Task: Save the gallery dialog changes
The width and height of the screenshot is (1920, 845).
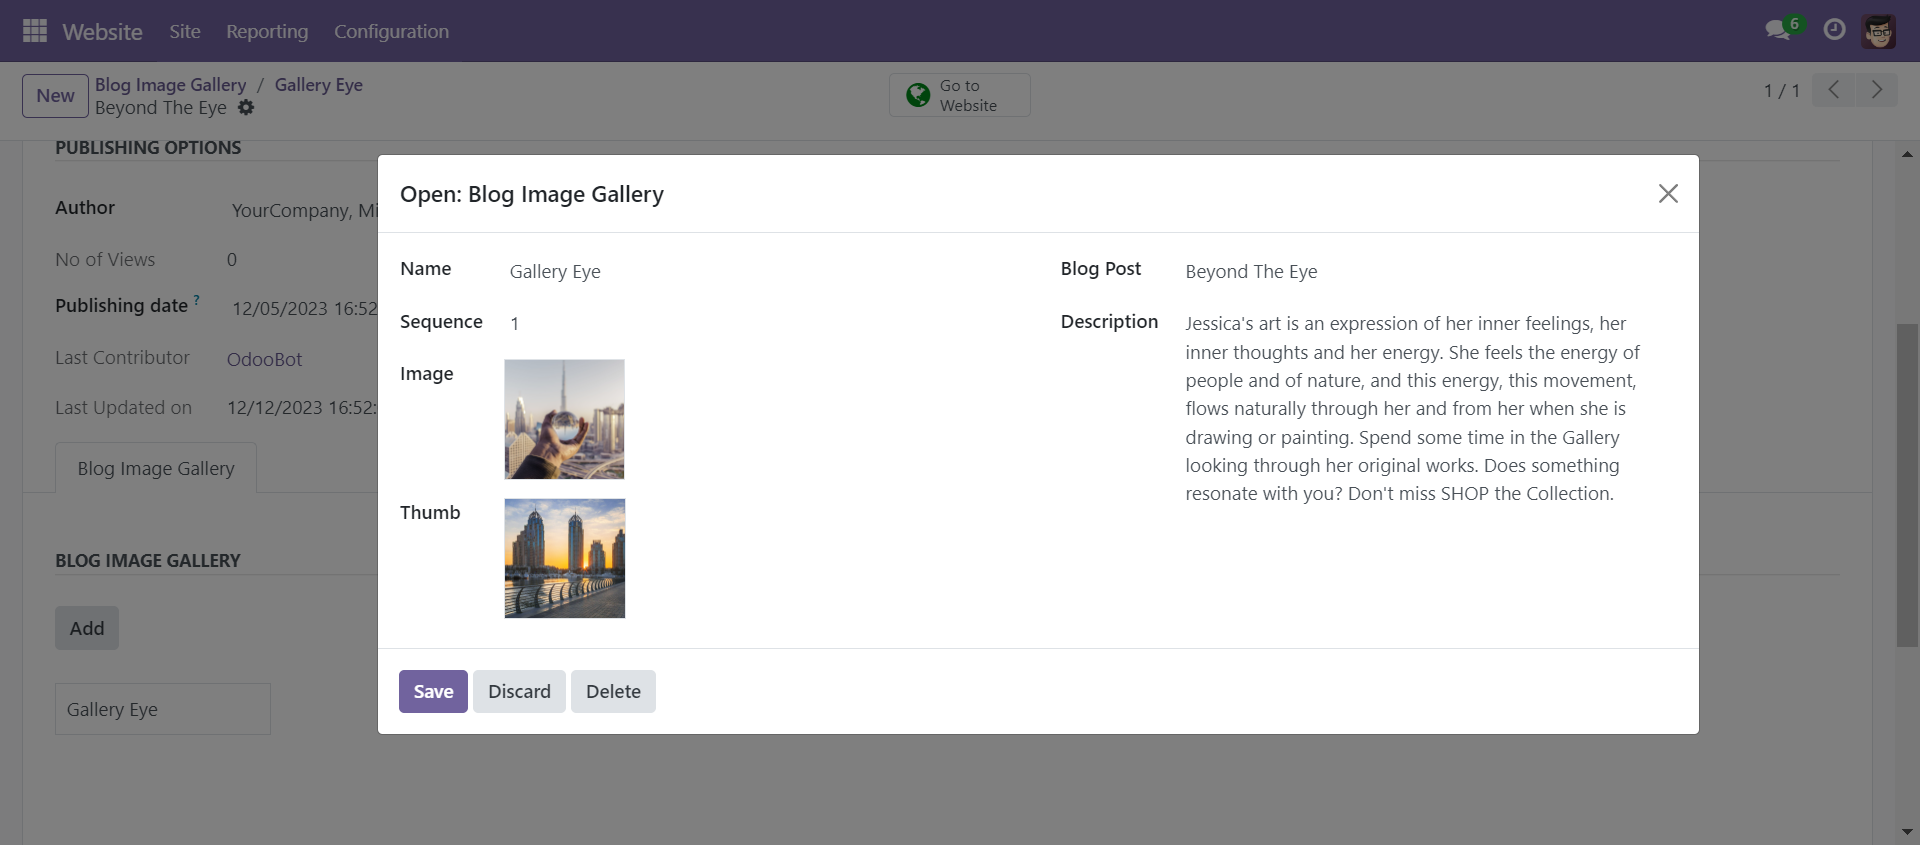Action: 433,692
